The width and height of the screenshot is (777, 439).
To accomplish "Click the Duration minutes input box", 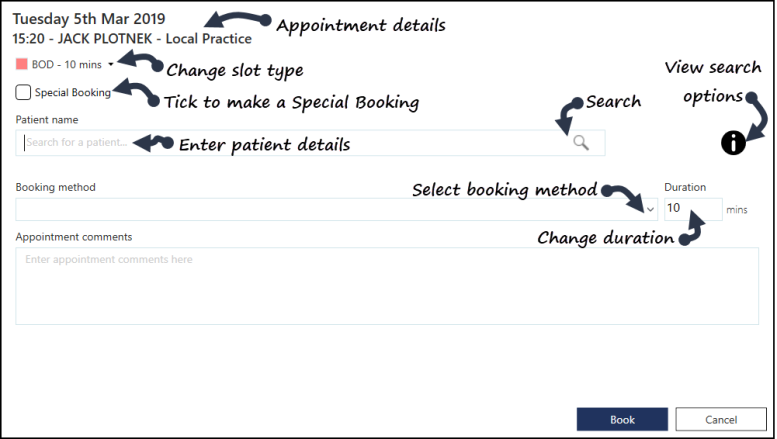I will click(x=693, y=209).
